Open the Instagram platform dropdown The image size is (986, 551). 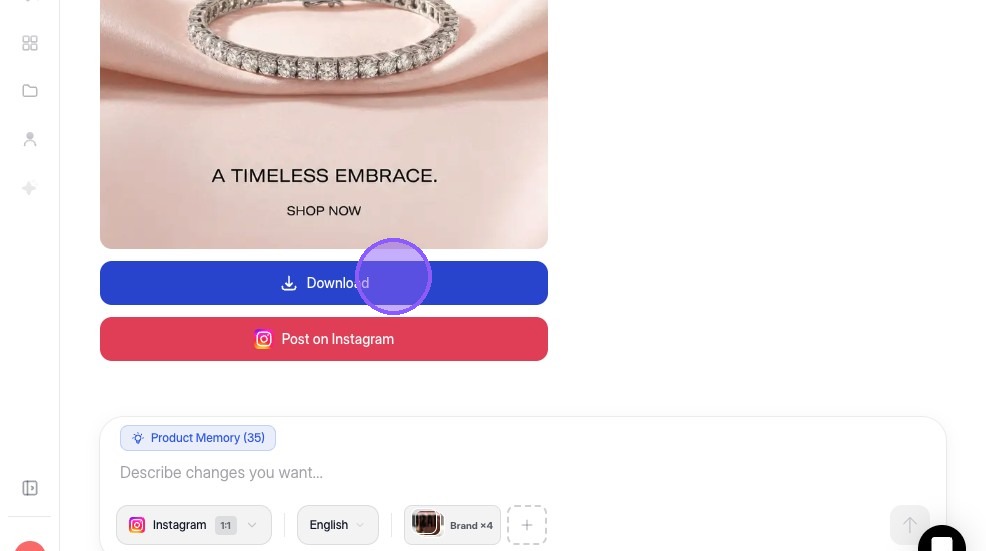(x=194, y=525)
